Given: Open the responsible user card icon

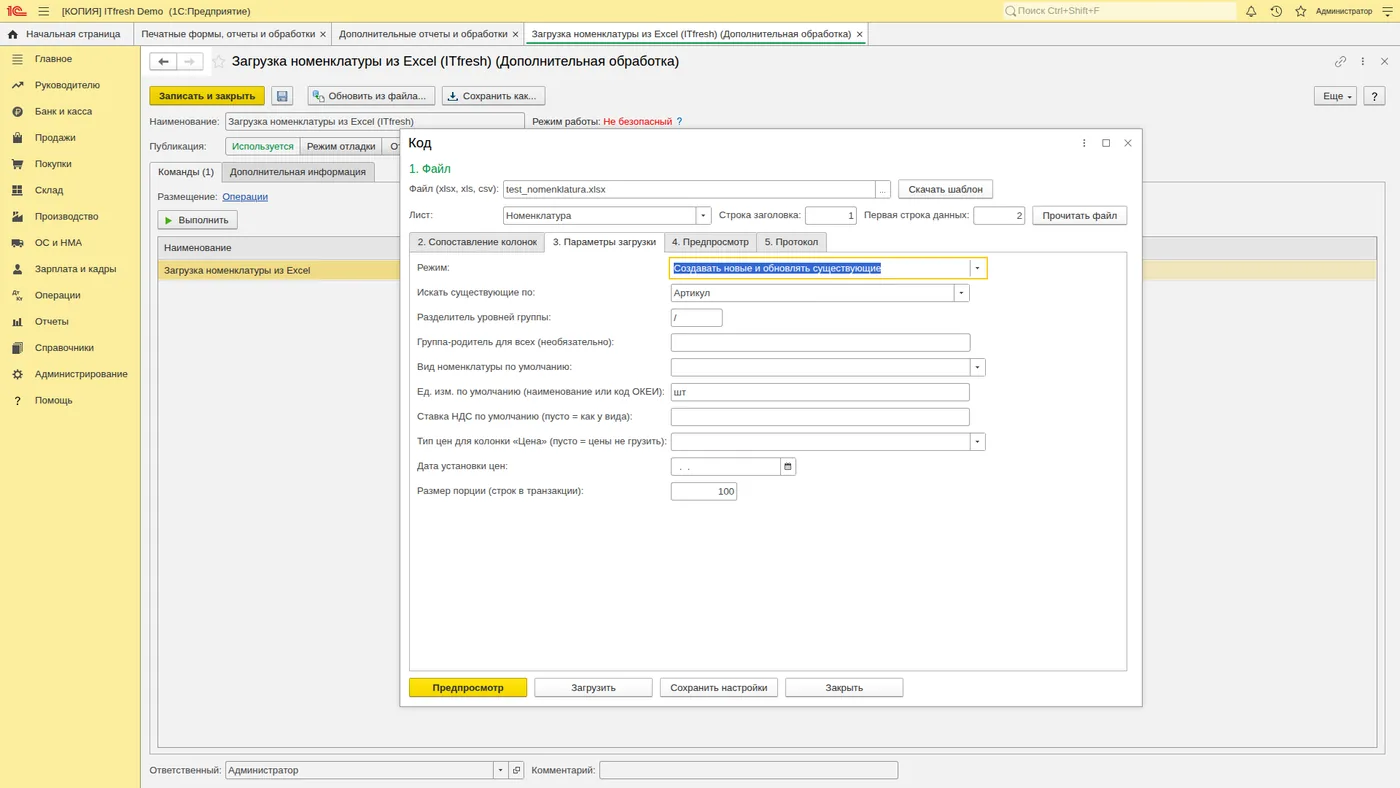Looking at the screenshot, I should [516, 770].
